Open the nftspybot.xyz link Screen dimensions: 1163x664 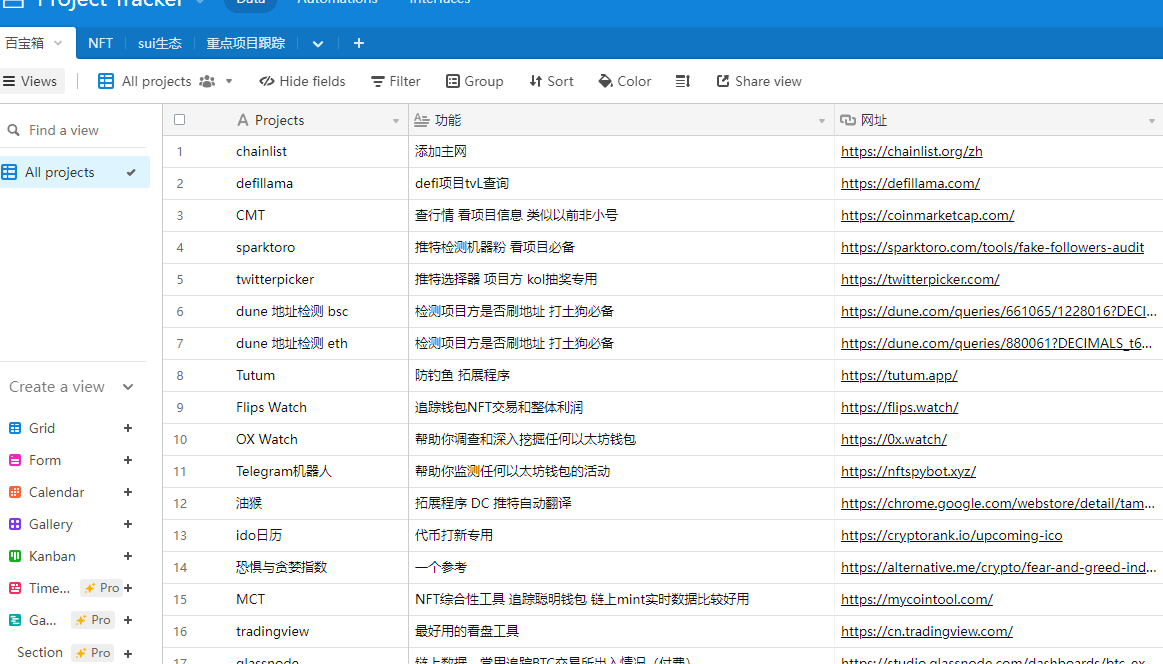click(909, 471)
